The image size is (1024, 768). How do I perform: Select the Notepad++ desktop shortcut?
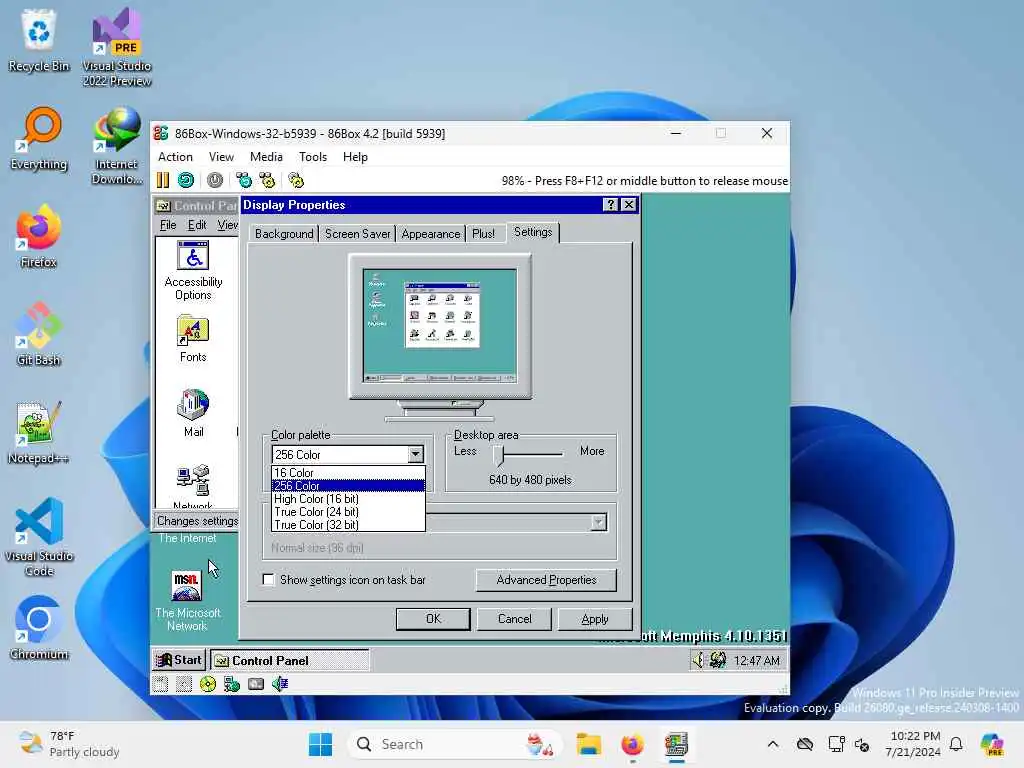click(39, 432)
